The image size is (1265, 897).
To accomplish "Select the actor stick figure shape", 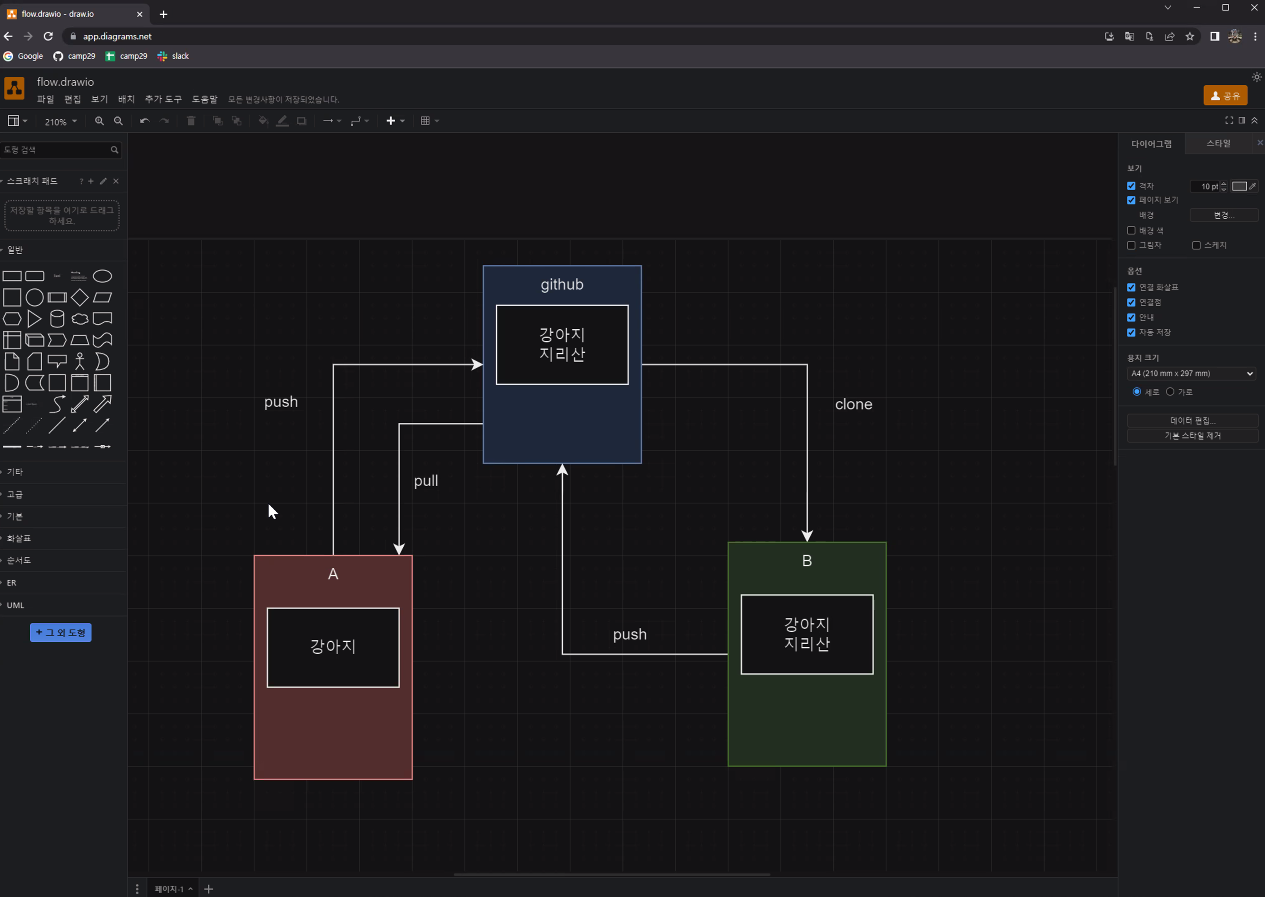I will point(80,361).
